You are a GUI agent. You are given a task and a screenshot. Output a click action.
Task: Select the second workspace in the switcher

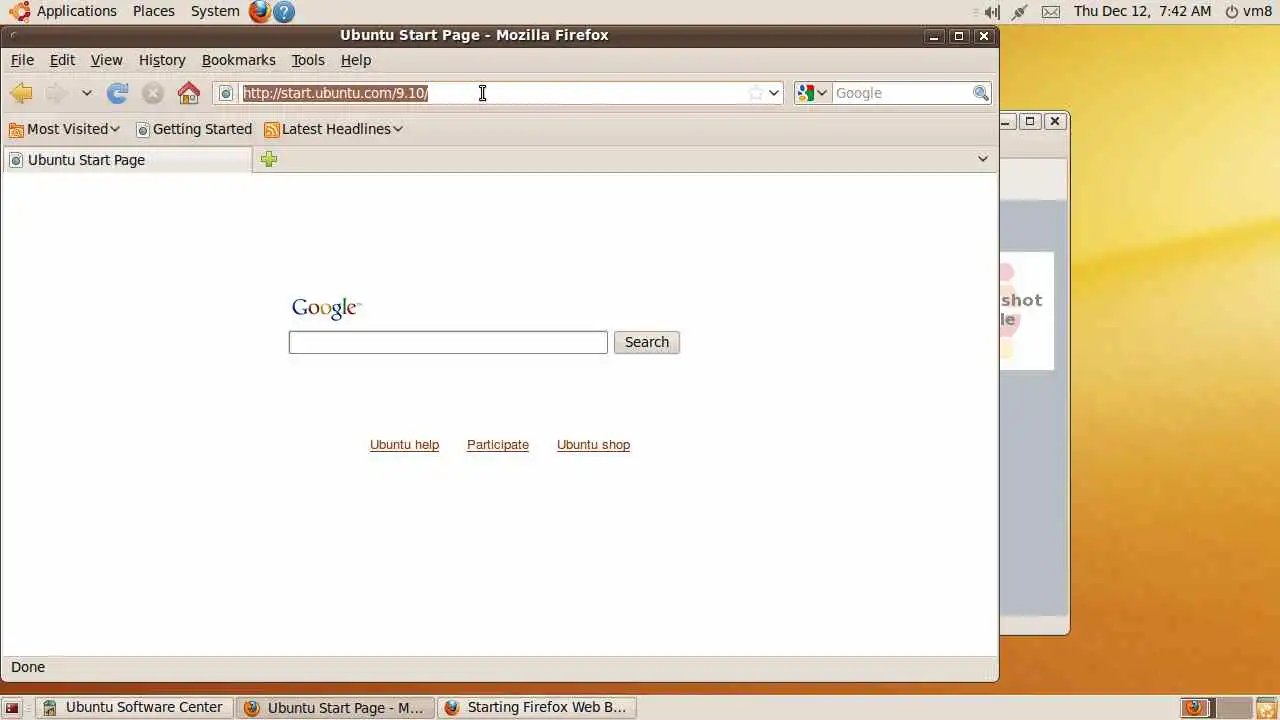click(1235, 708)
